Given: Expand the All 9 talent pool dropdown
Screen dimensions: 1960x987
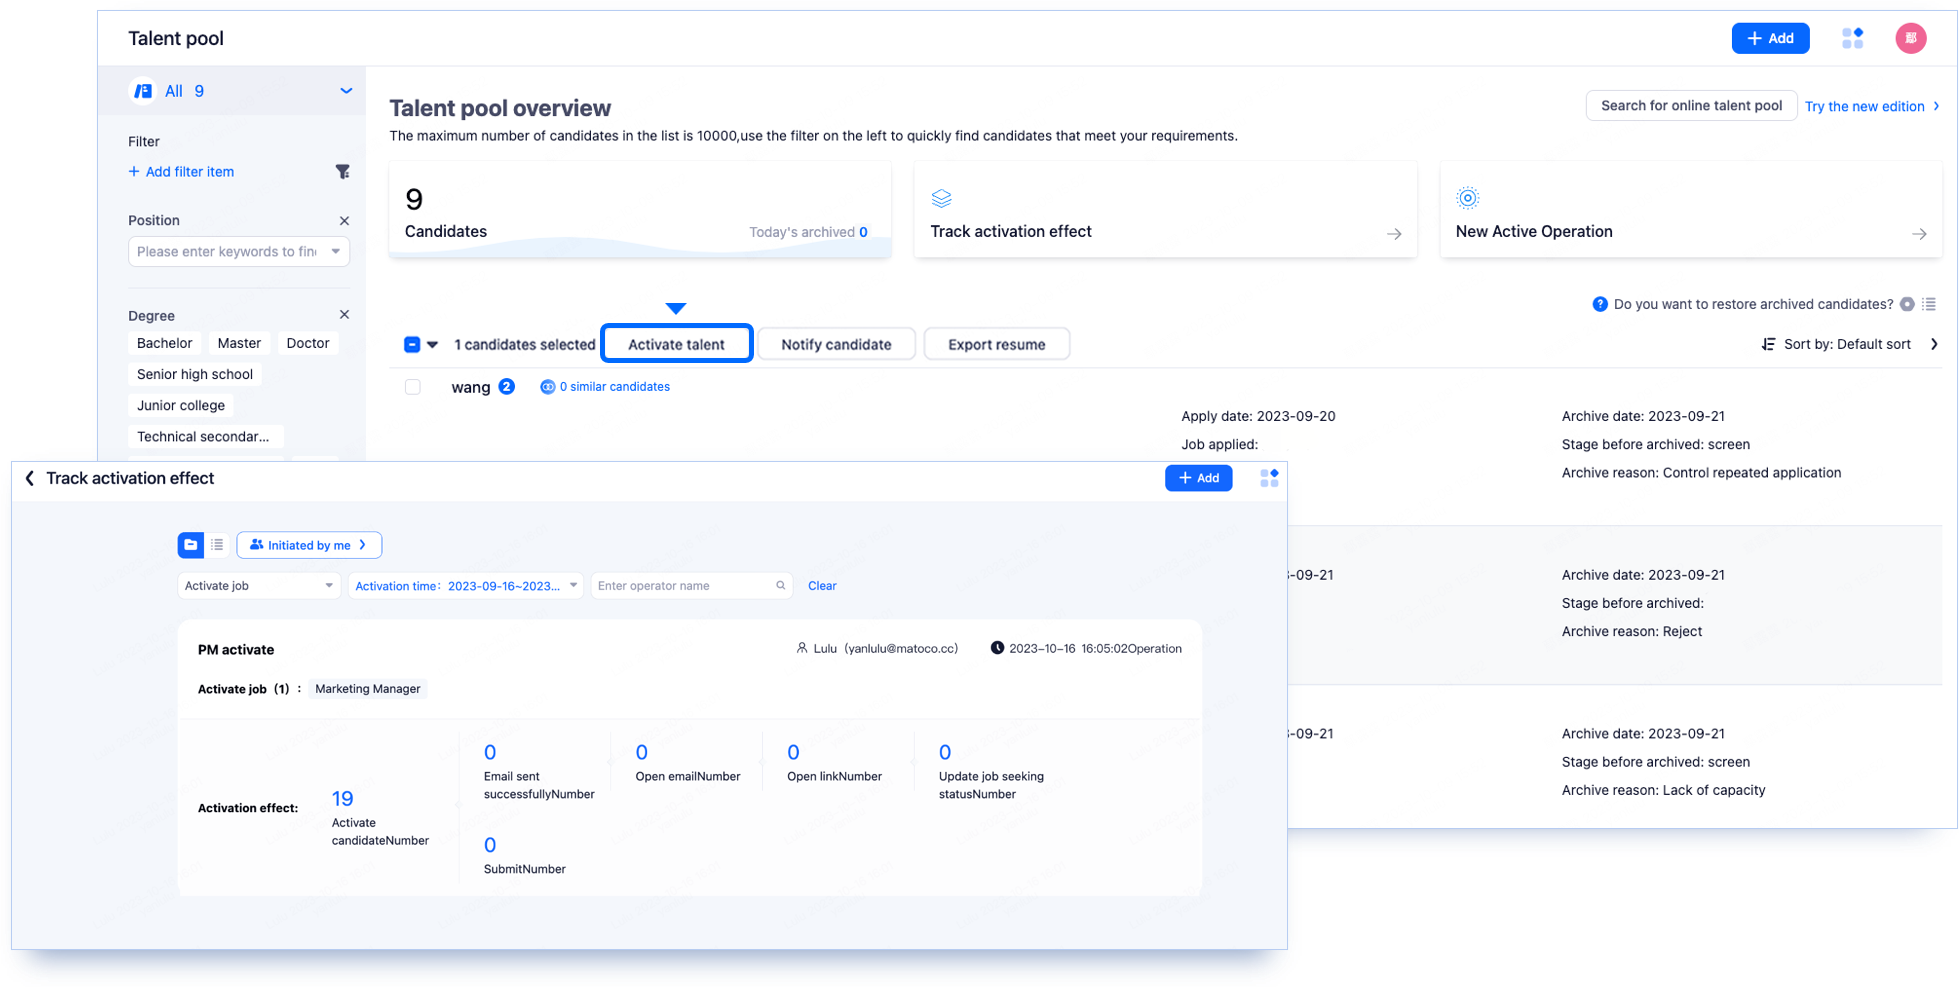Looking at the screenshot, I should (346, 91).
